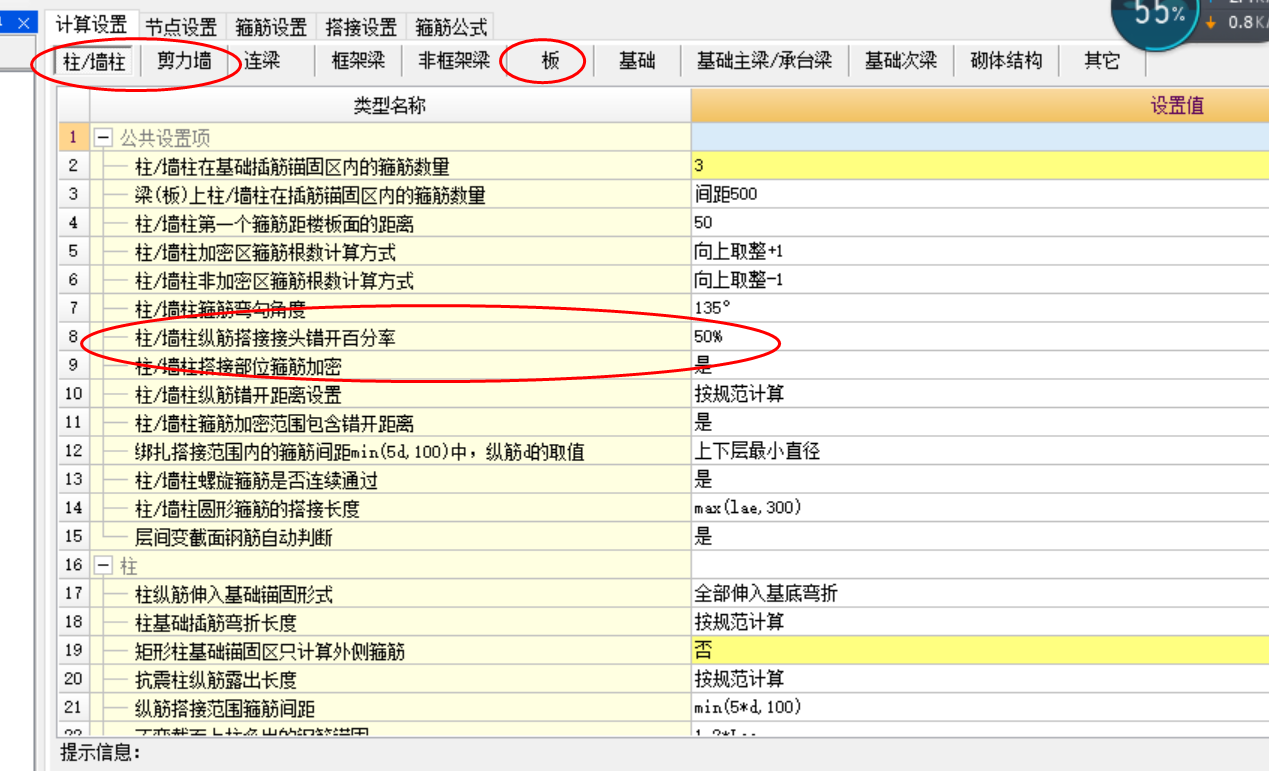Switch to the 箍筋设置 tab
This screenshot has width=1269, height=771.
tap(271, 27)
